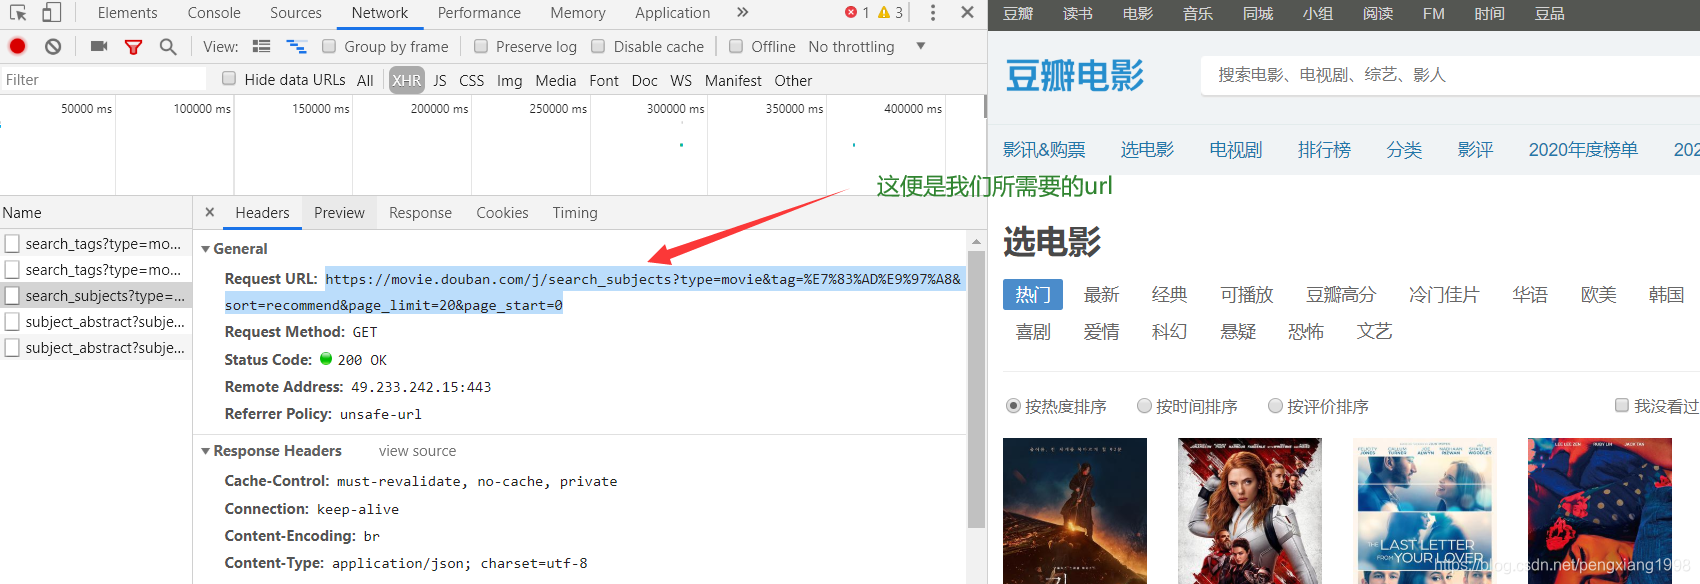Click the Douban movie search box

coord(1448,75)
